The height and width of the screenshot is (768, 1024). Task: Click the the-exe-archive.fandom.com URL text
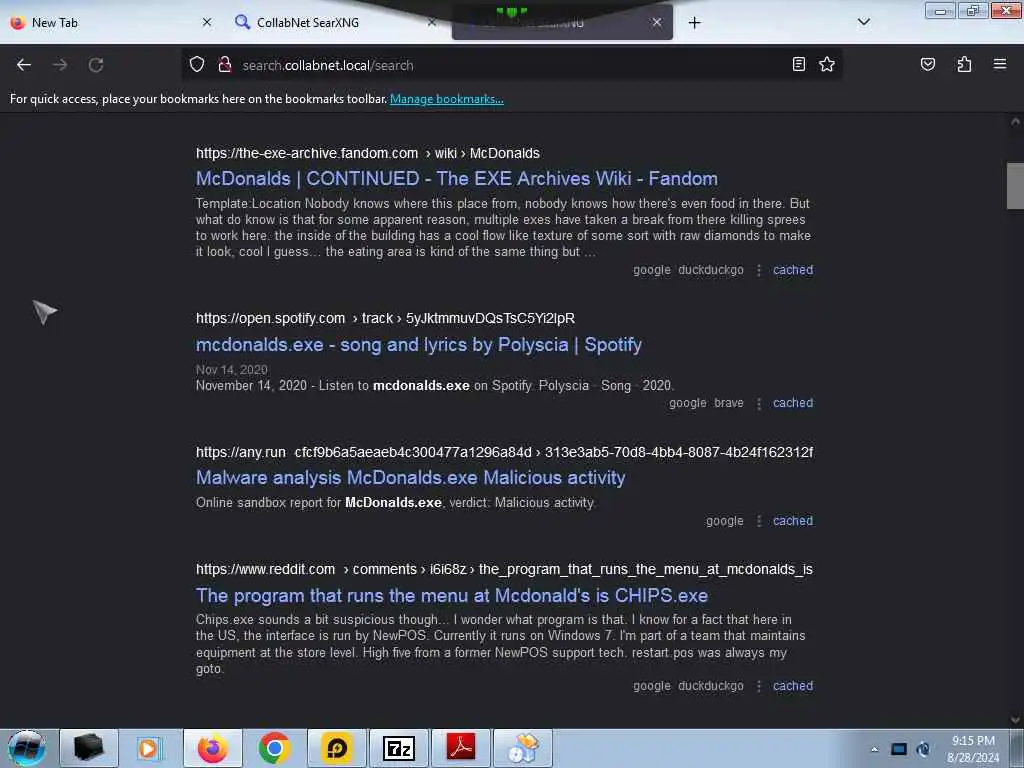tap(307, 153)
